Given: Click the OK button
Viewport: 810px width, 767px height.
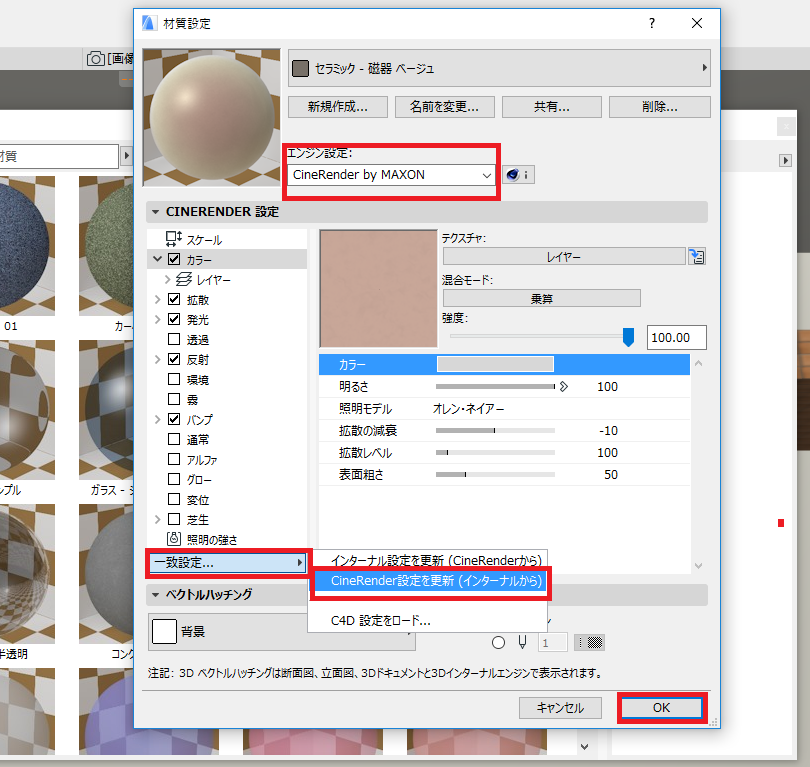Looking at the screenshot, I should (x=661, y=708).
